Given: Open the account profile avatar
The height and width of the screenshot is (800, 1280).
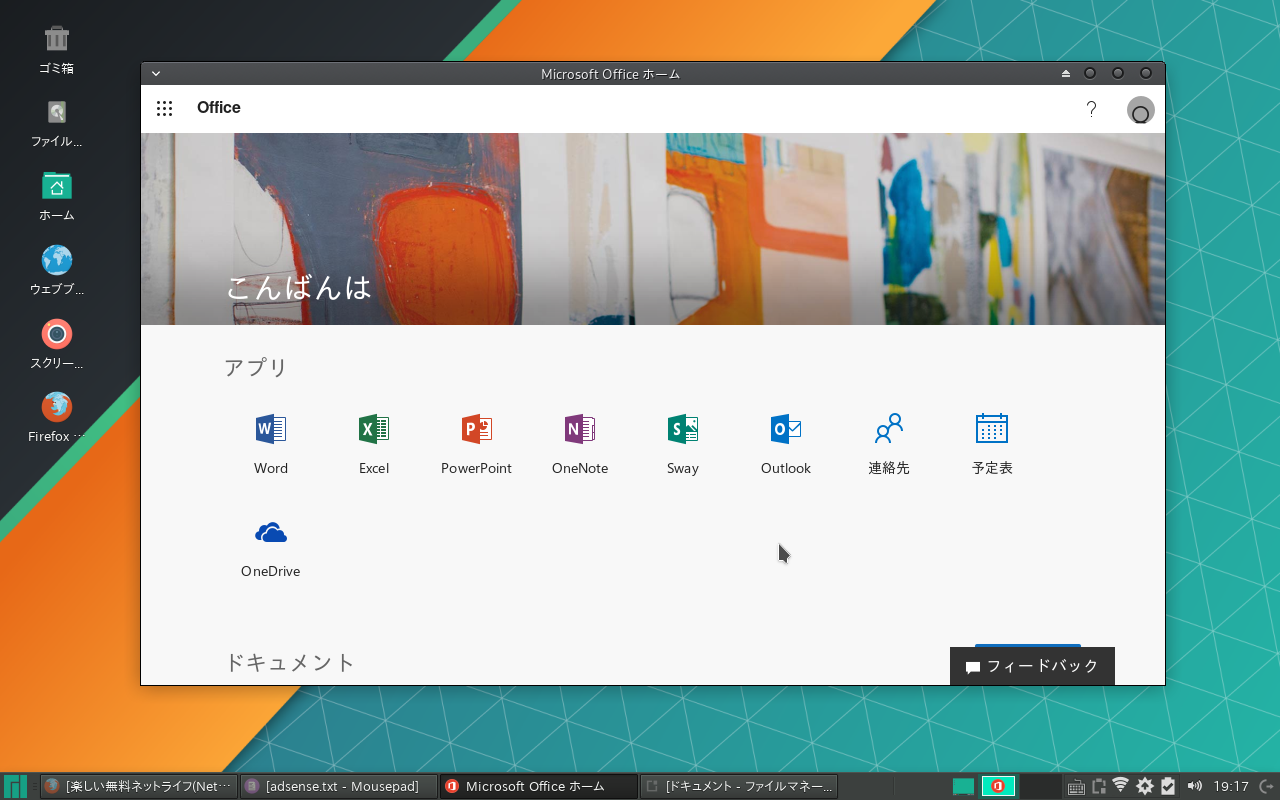Looking at the screenshot, I should click(x=1140, y=110).
